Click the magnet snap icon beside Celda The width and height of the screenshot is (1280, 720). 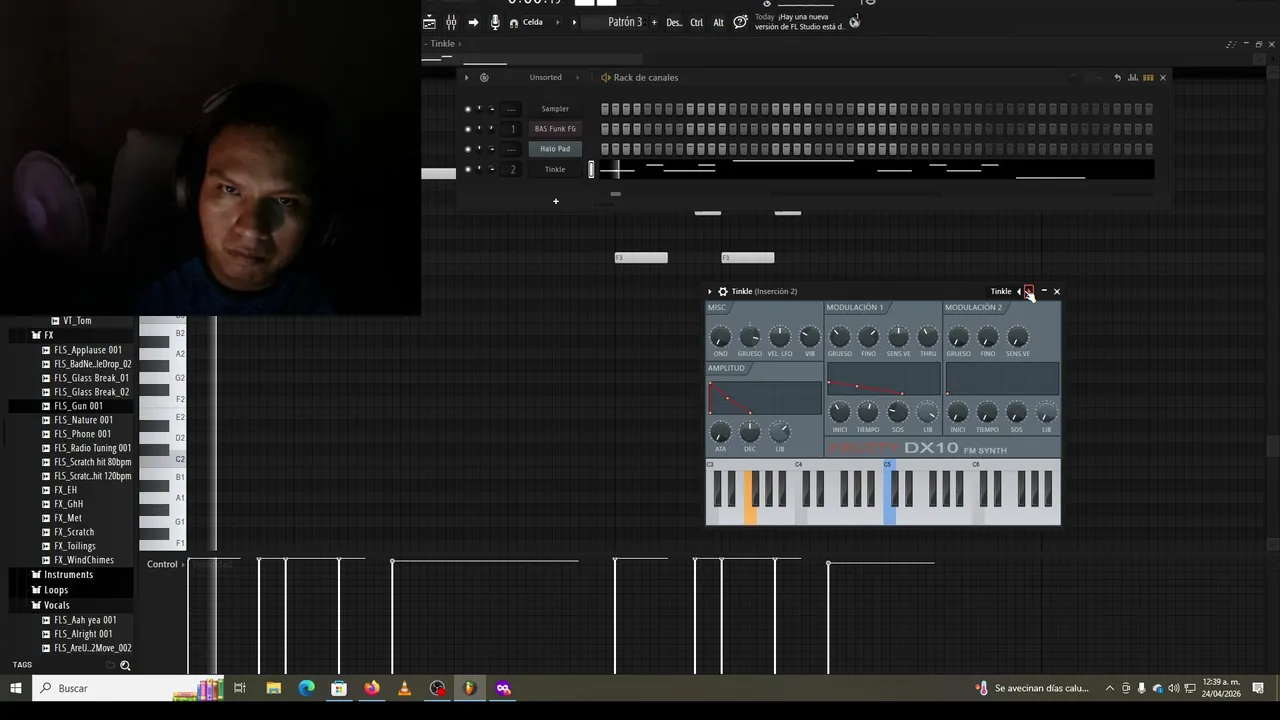click(x=514, y=22)
